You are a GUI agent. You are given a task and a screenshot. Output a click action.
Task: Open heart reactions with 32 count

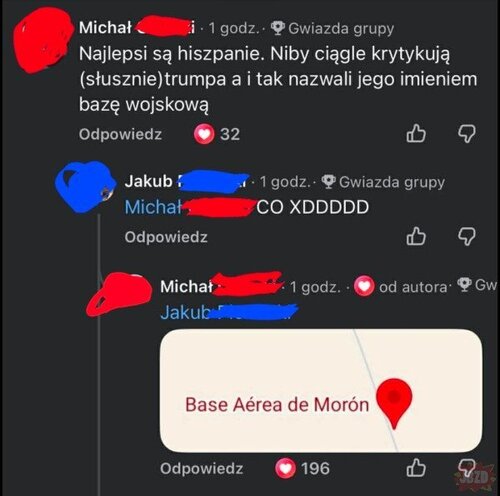click(217, 134)
